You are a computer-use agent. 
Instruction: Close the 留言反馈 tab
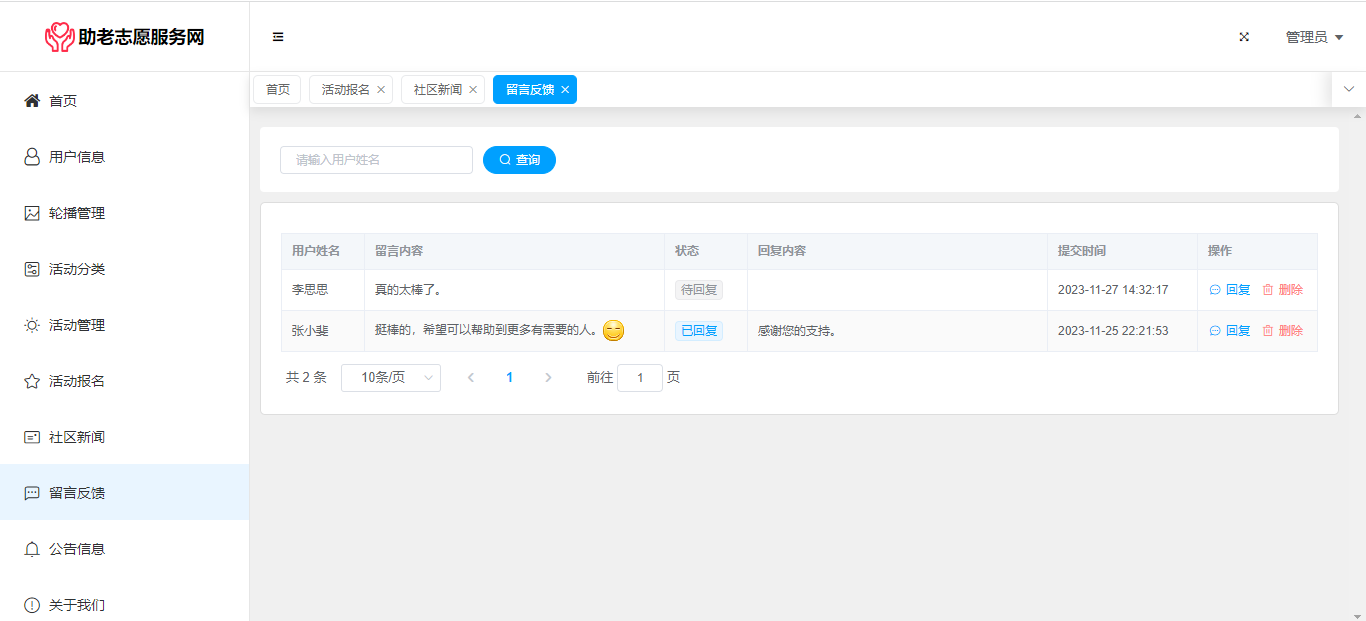[x=565, y=90]
